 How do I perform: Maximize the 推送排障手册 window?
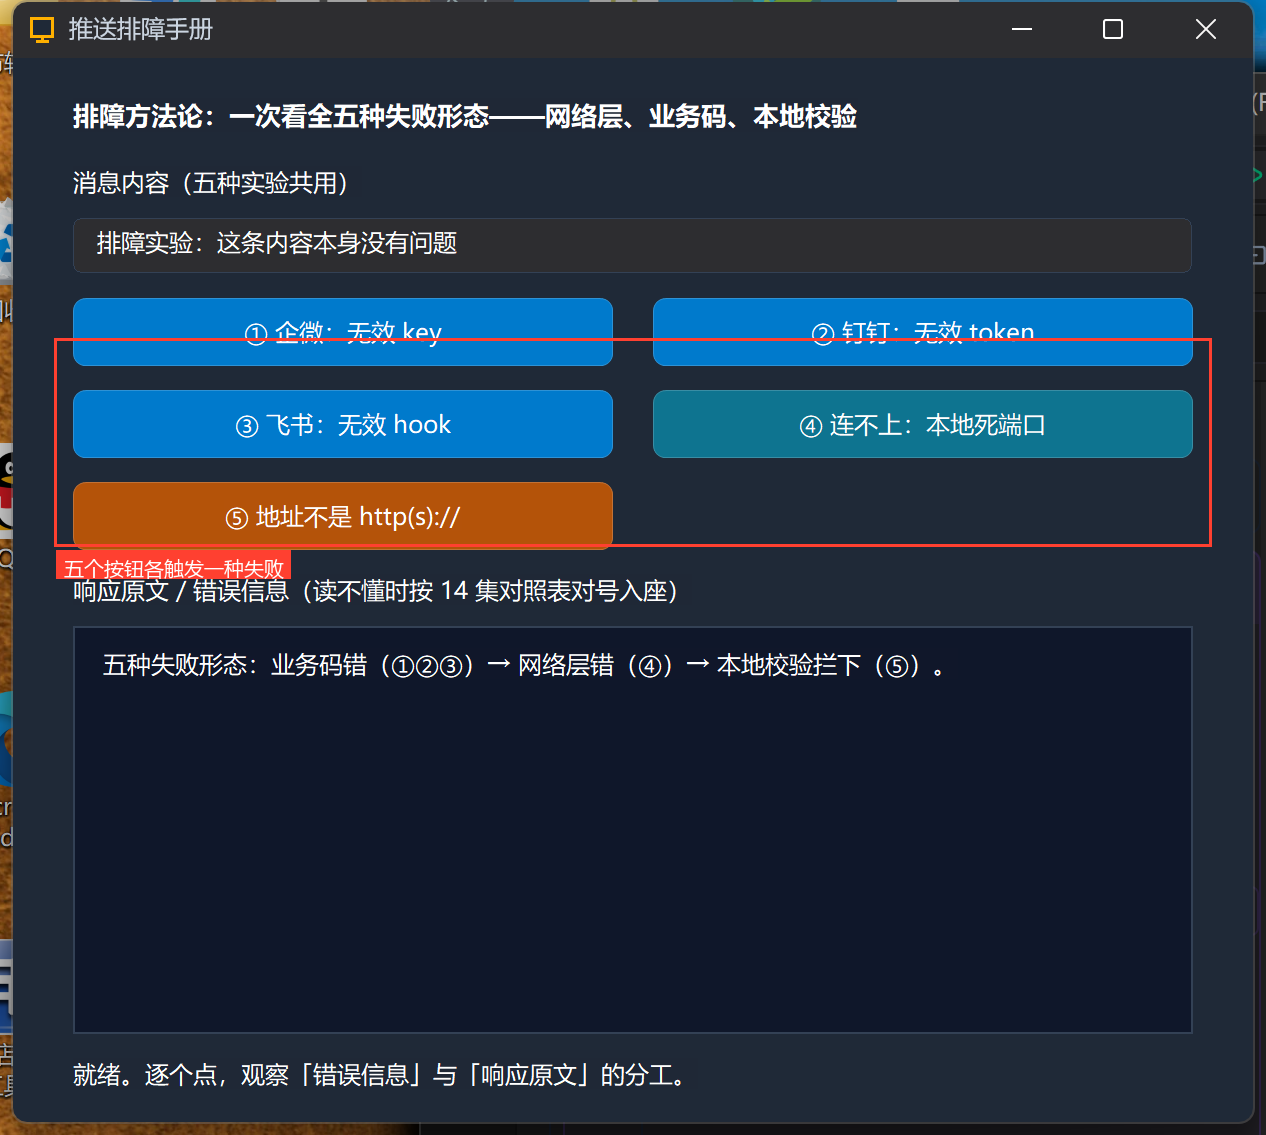coord(1112,29)
